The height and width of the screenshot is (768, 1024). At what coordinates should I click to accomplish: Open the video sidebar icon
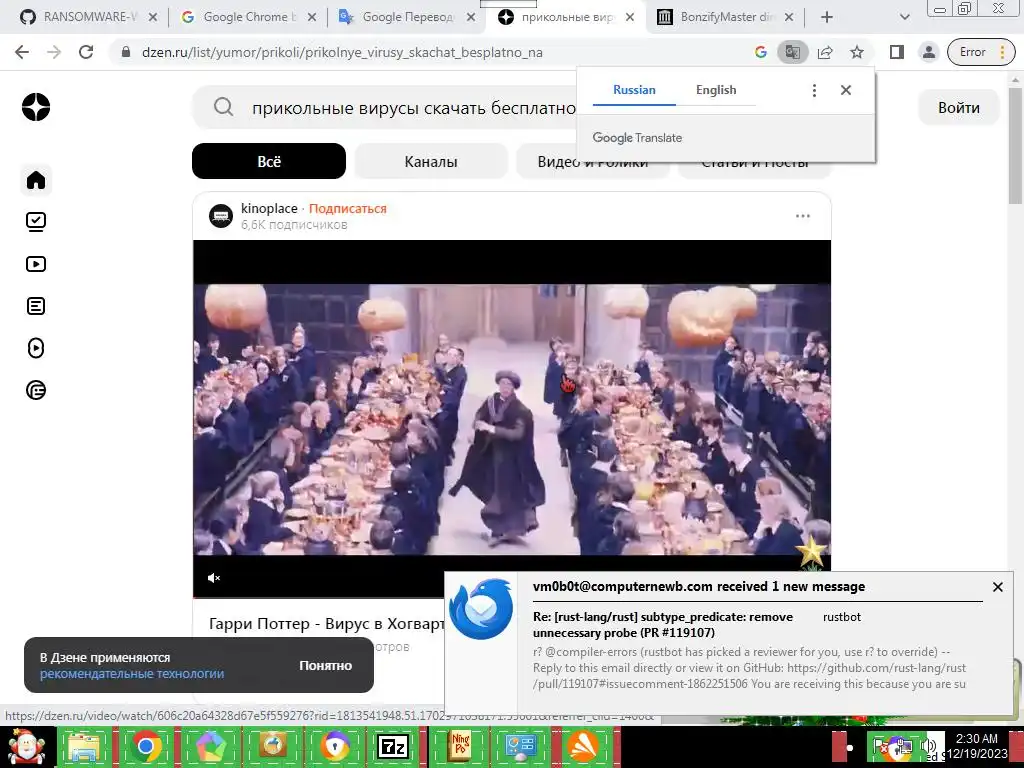point(36,264)
